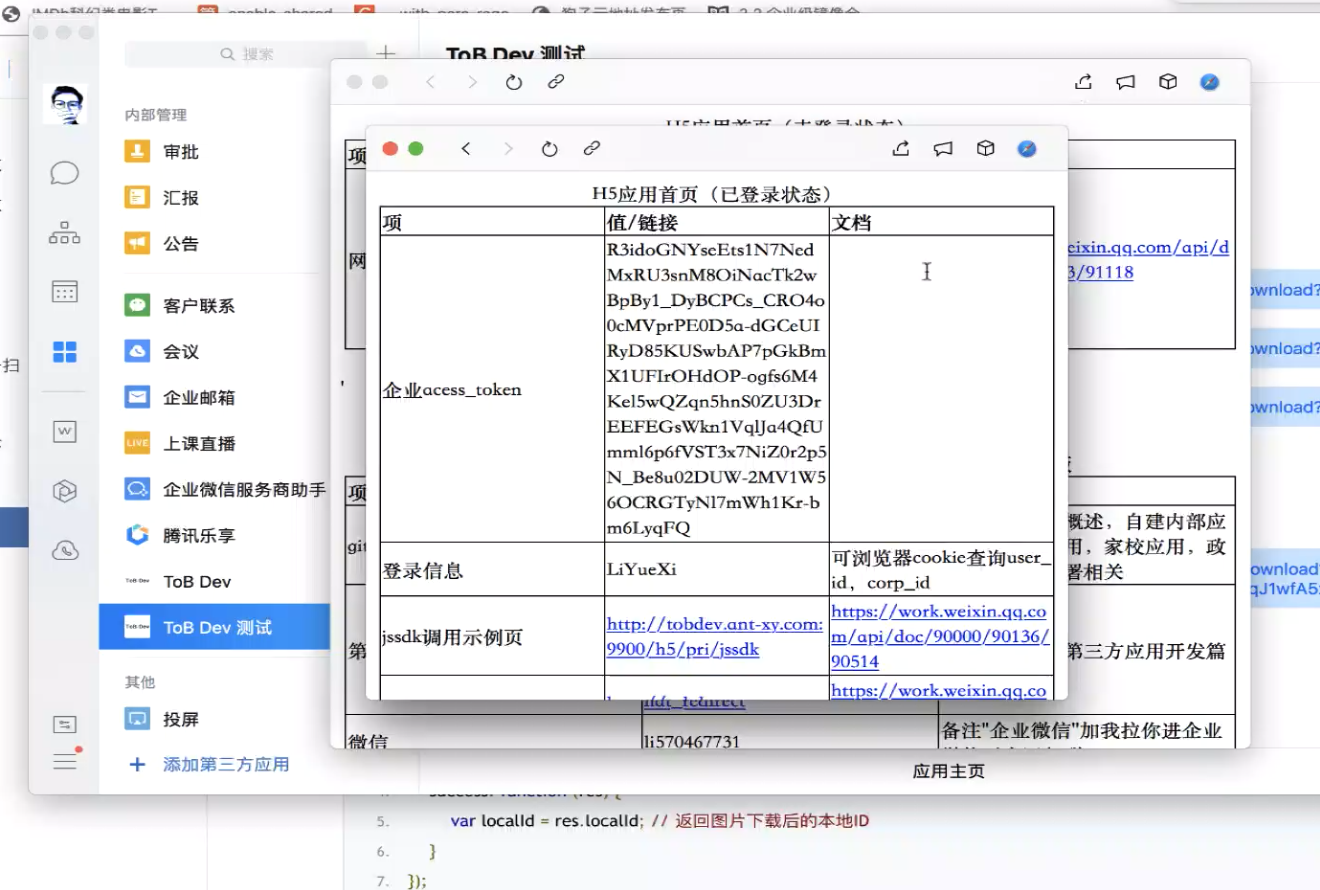Screen dimensions: 1320x890
Task: Open the cloud phone icon in sidebar
Action: pos(65,549)
